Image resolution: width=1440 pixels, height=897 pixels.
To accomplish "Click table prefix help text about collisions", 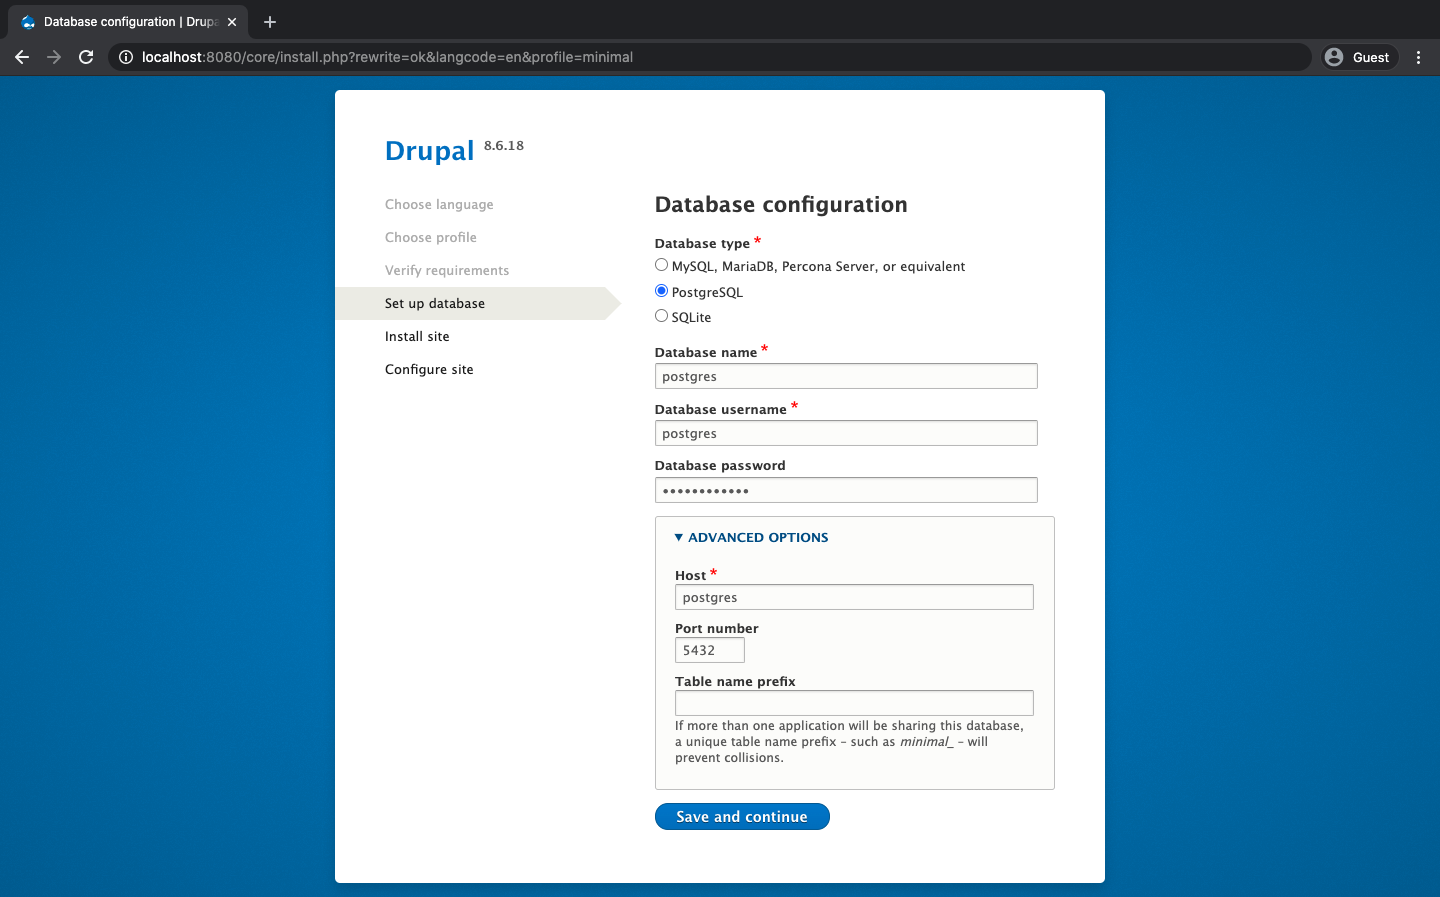I will [x=849, y=742].
